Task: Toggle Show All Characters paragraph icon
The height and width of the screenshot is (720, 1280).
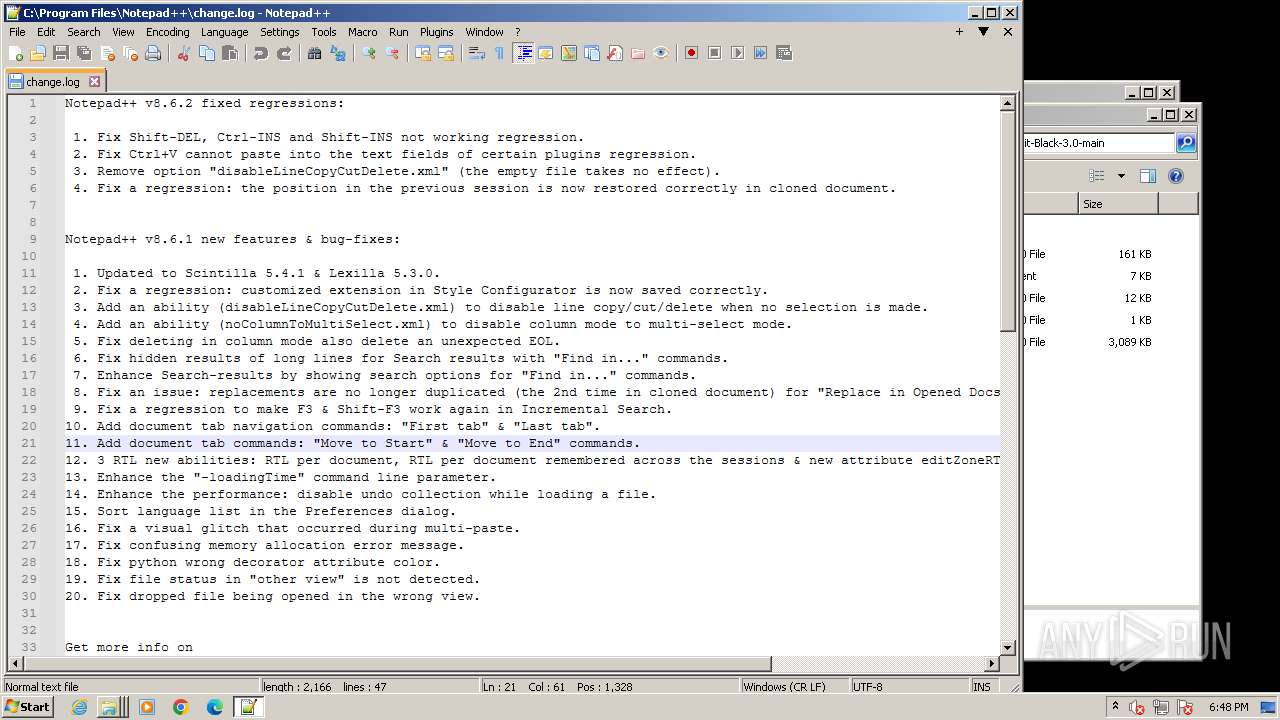Action: click(499, 53)
